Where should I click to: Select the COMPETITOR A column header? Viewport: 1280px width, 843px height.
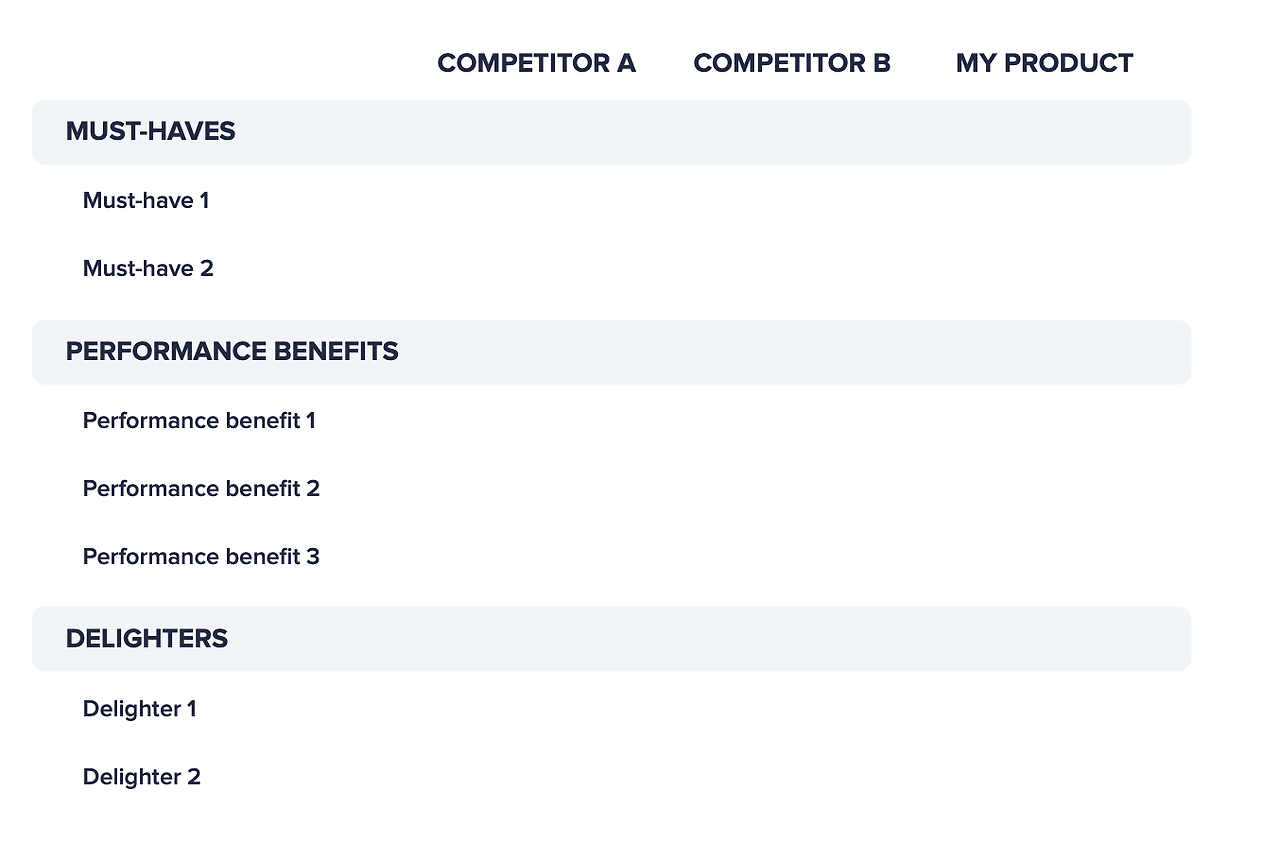(x=536, y=63)
